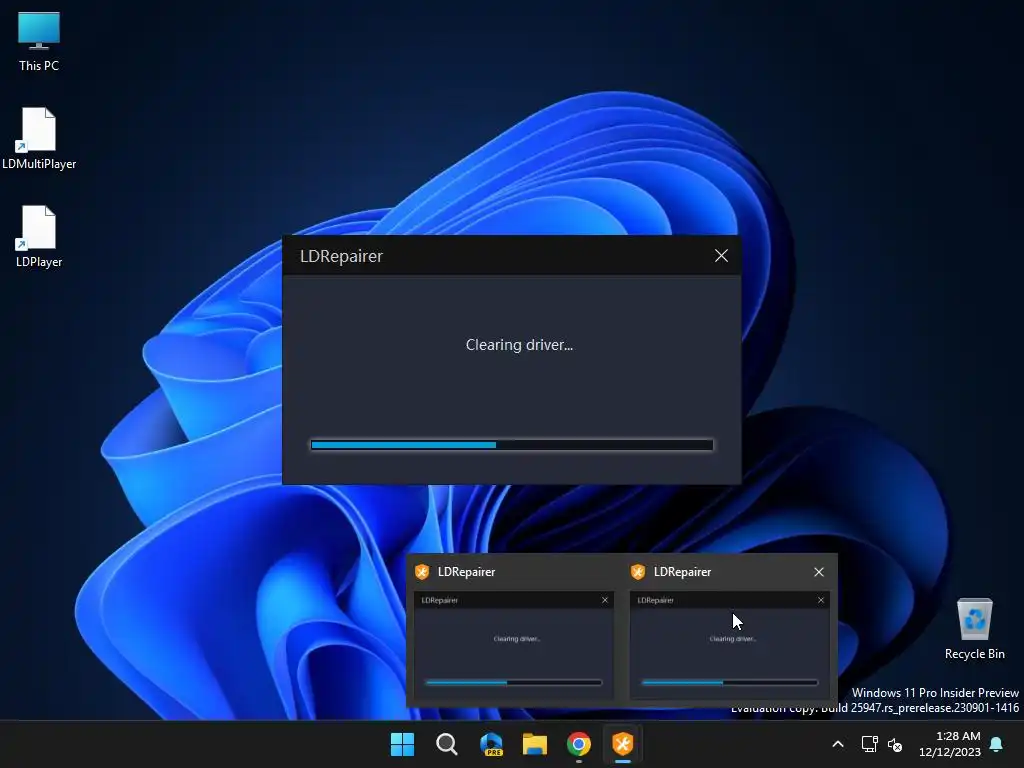Open LDPlayer desktop shortcut
This screenshot has height=768, width=1024.
[x=39, y=236]
